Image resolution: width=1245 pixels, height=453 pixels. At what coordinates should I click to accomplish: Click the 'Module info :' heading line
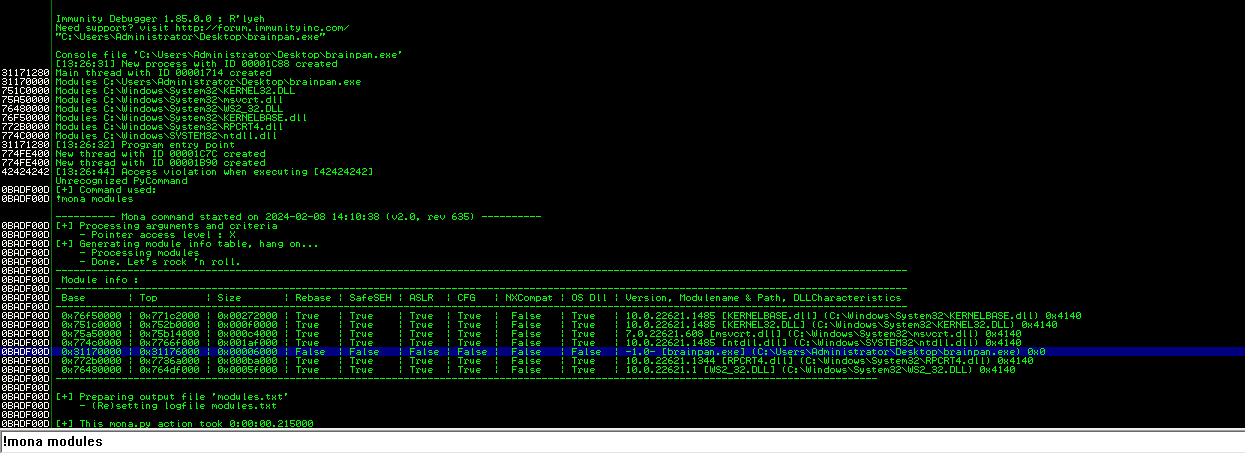(99, 280)
